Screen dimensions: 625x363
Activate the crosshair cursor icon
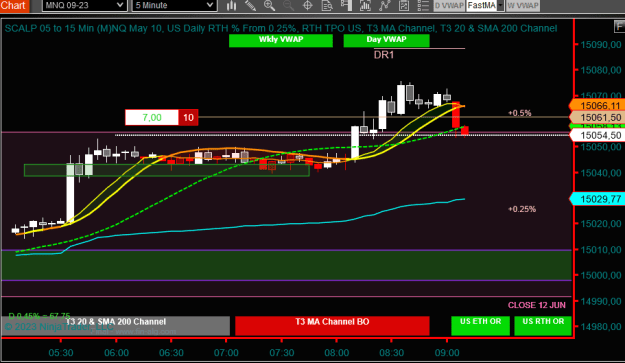[x=307, y=5]
